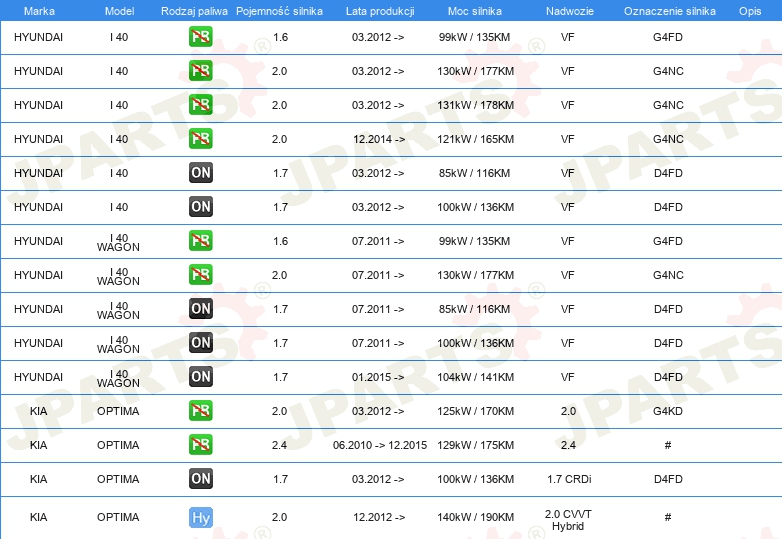Click the Oznaczenie silnika column header
Screen dimensions: 782x539
pyautogui.click(x=669, y=11)
